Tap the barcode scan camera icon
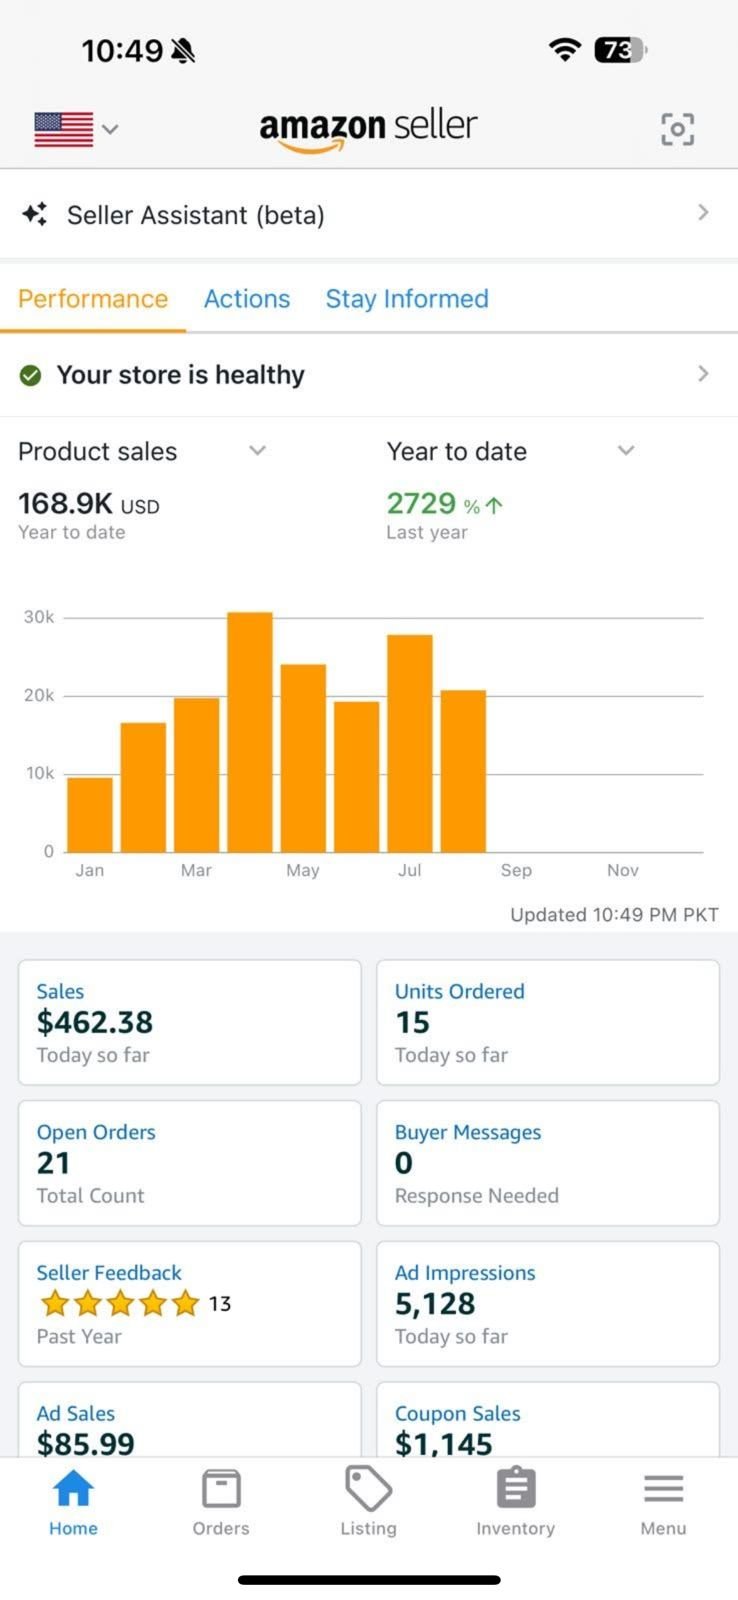The image size is (738, 1600). pyautogui.click(x=677, y=129)
